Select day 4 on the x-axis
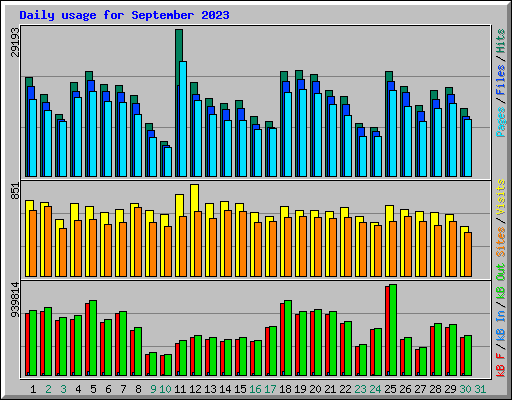The height and width of the screenshot is (400, 512). pyautogui.click(x=78, y=389)
